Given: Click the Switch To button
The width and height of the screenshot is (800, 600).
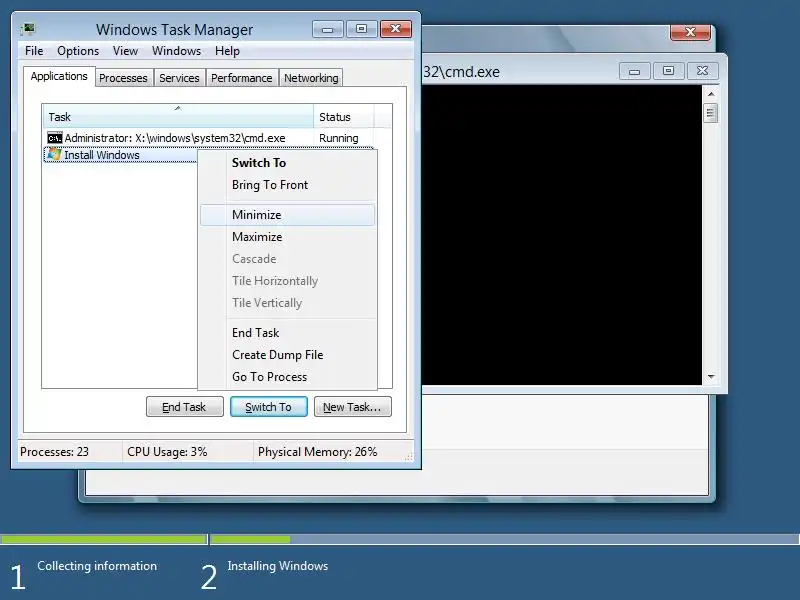Looking at the screenshot, I should click(269, 407).
